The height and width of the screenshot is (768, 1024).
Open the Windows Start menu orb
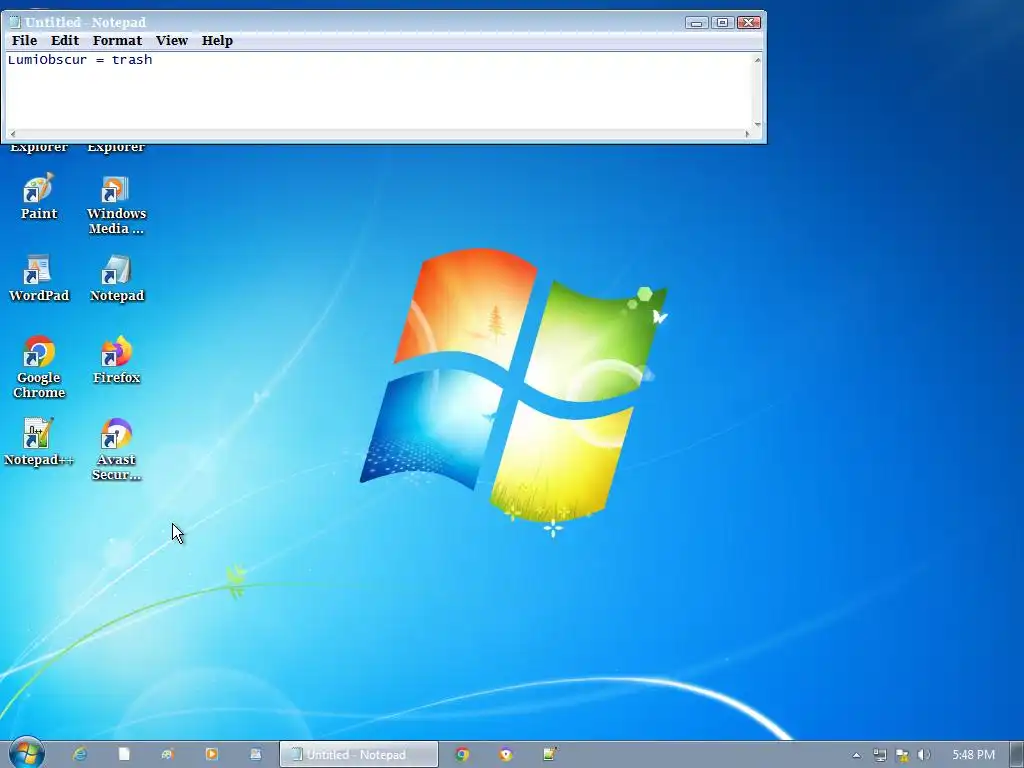click(x=27, y=753)
